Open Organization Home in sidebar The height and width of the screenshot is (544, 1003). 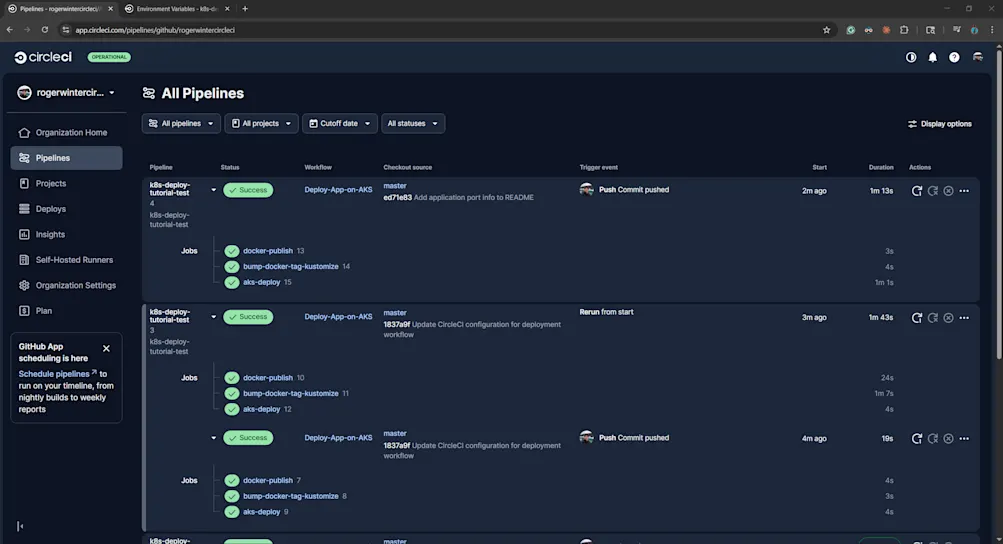coord(67,132)
